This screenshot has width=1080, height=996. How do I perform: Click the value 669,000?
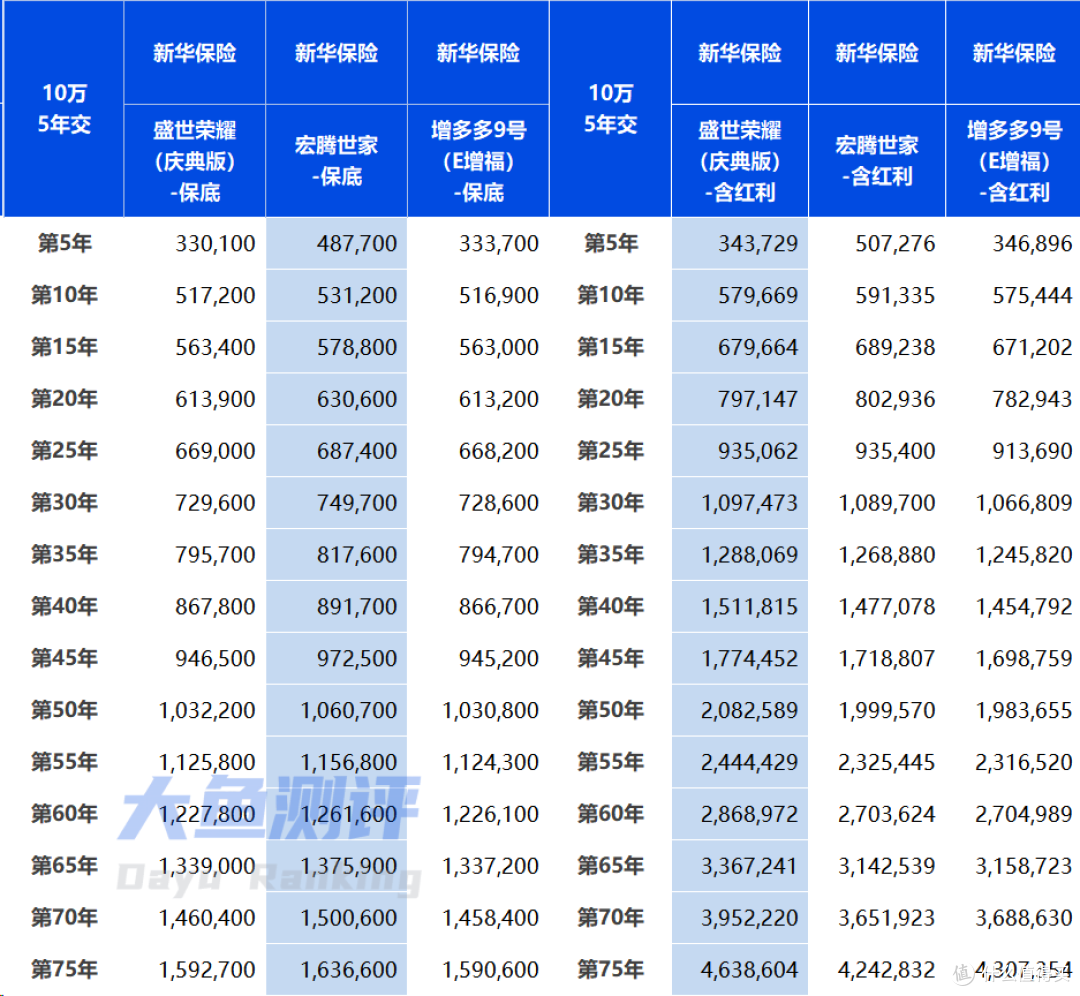[x=215, y=451]
